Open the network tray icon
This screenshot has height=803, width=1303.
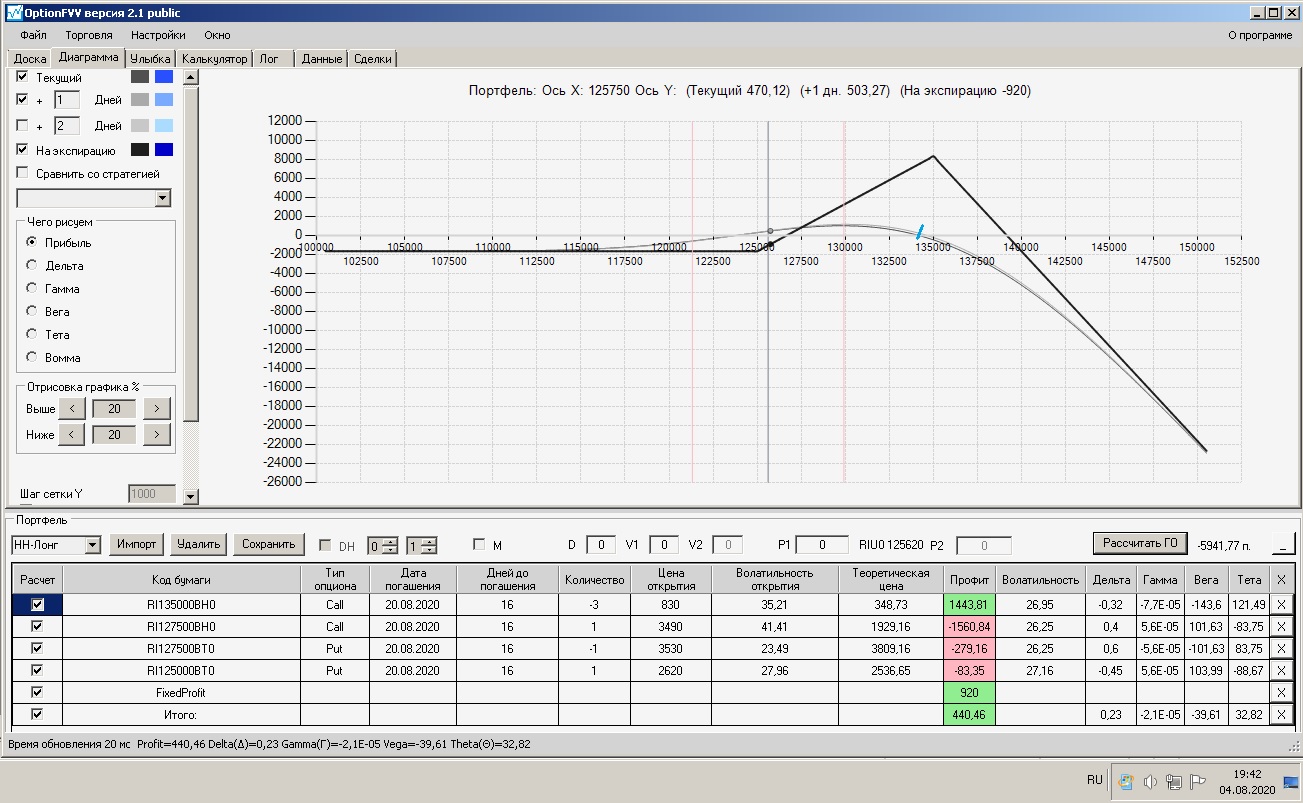1173,782
